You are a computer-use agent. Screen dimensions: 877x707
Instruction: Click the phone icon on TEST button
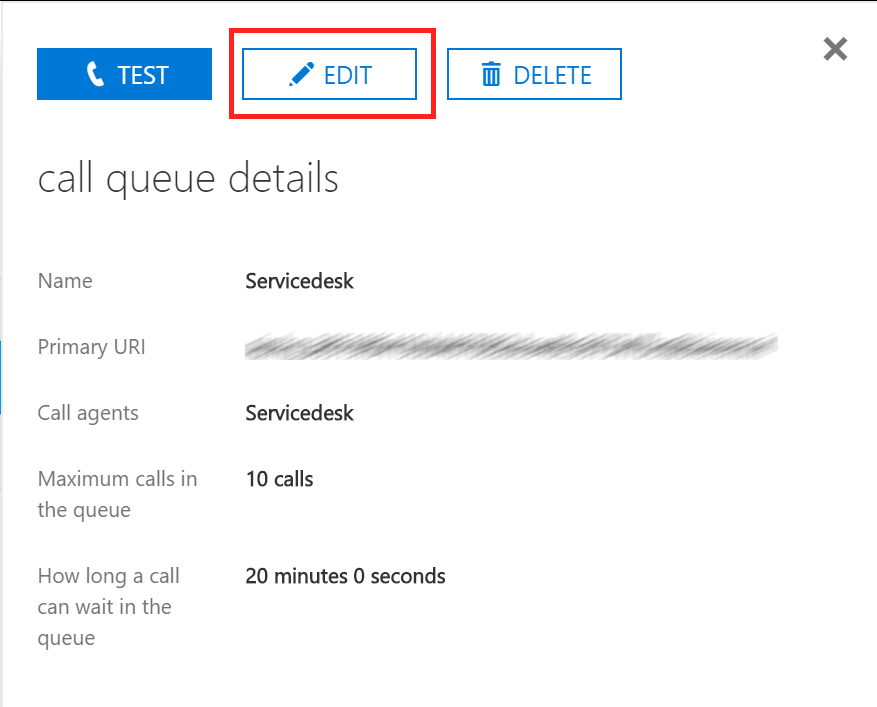click(95, 74)
